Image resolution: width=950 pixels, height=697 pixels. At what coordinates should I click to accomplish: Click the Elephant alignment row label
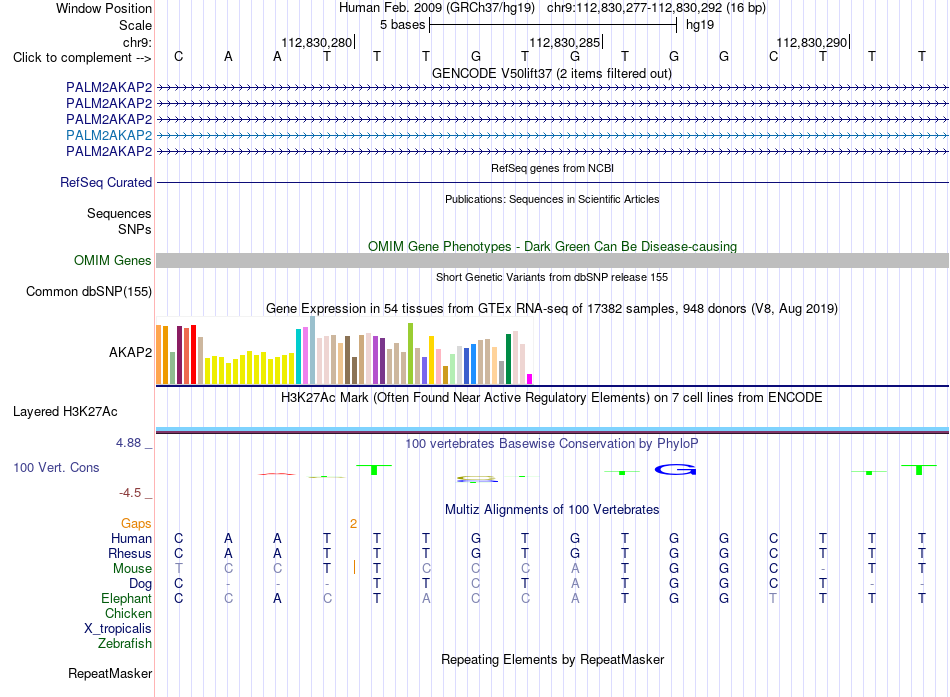point(126,599)
